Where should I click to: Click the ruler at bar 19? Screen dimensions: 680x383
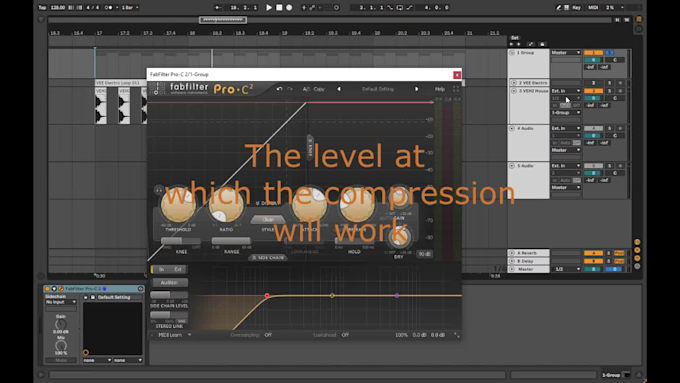click(285, 33)
